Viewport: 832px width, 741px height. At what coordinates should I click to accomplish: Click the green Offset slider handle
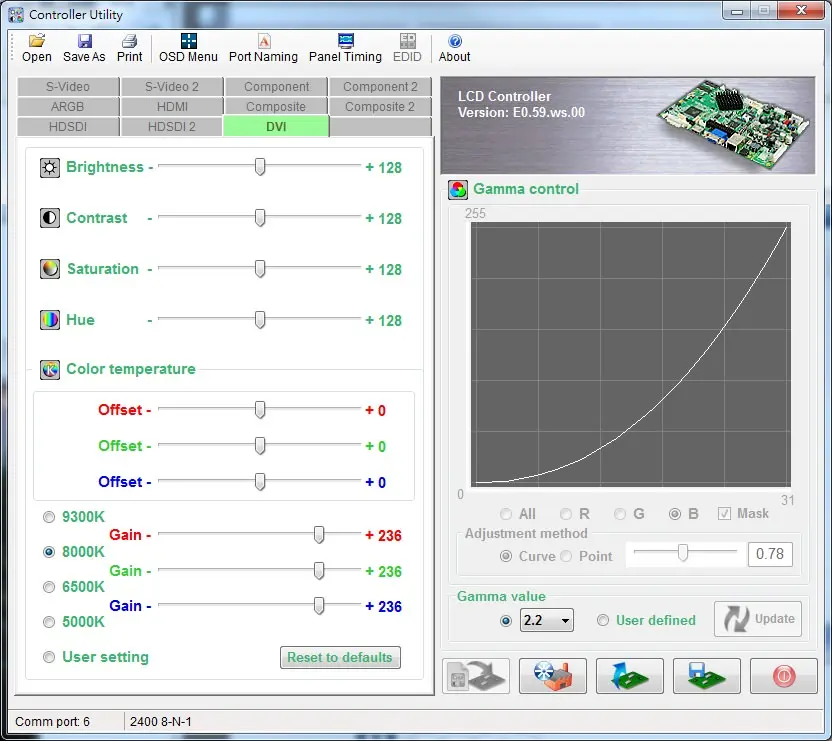point(260,446)
